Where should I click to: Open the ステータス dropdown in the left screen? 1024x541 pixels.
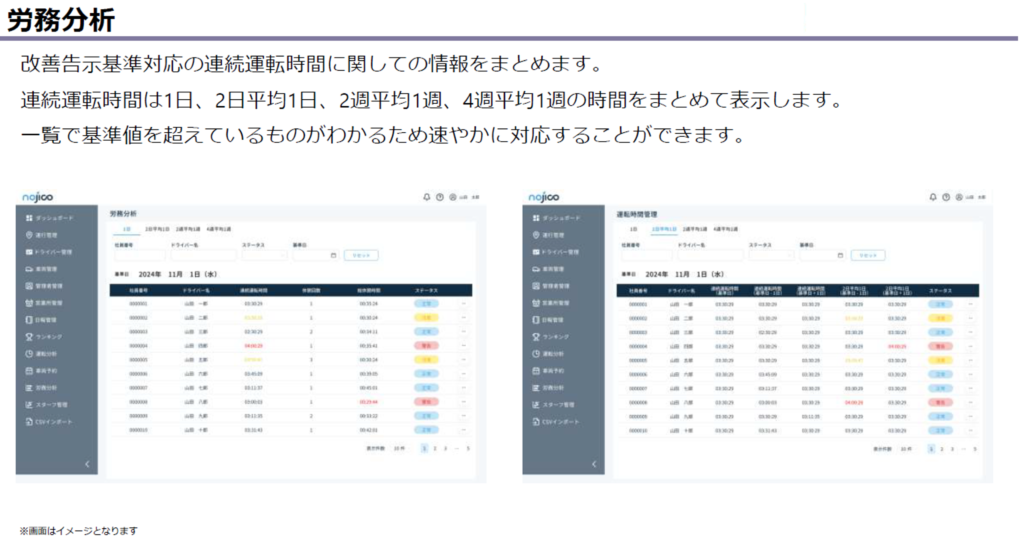point(263,255)
